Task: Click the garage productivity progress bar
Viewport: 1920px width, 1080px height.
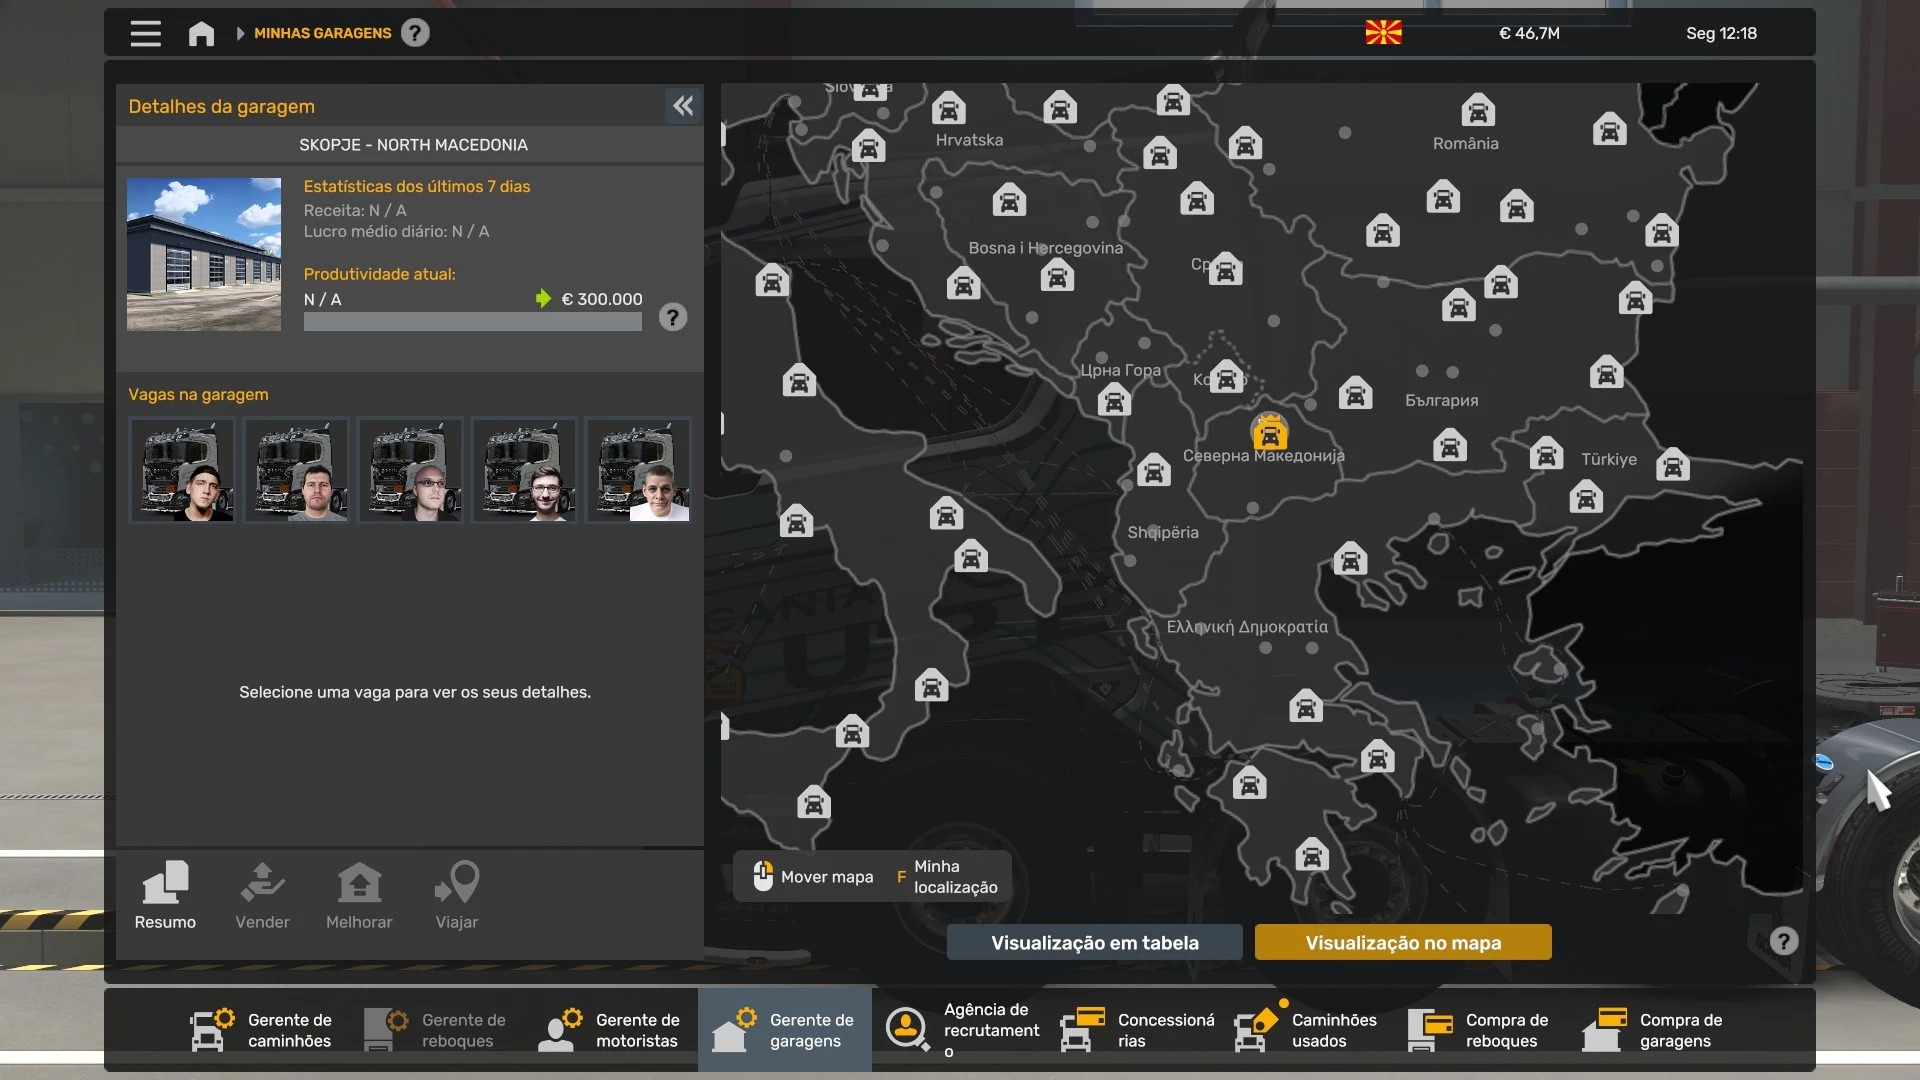Action: (472, 322)
